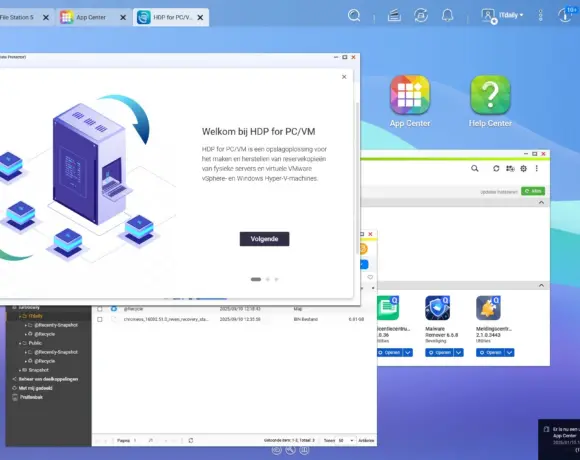Click App Center notification toast at bottom right
This screenshot has height=460, width=580.
[x=559, y=439]
